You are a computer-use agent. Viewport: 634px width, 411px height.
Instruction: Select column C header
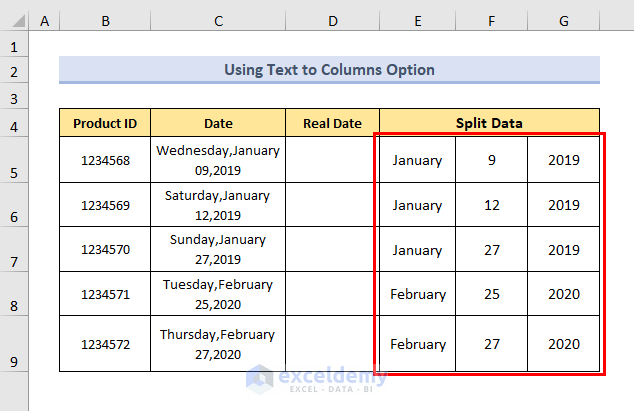click(x=217, y=20)
